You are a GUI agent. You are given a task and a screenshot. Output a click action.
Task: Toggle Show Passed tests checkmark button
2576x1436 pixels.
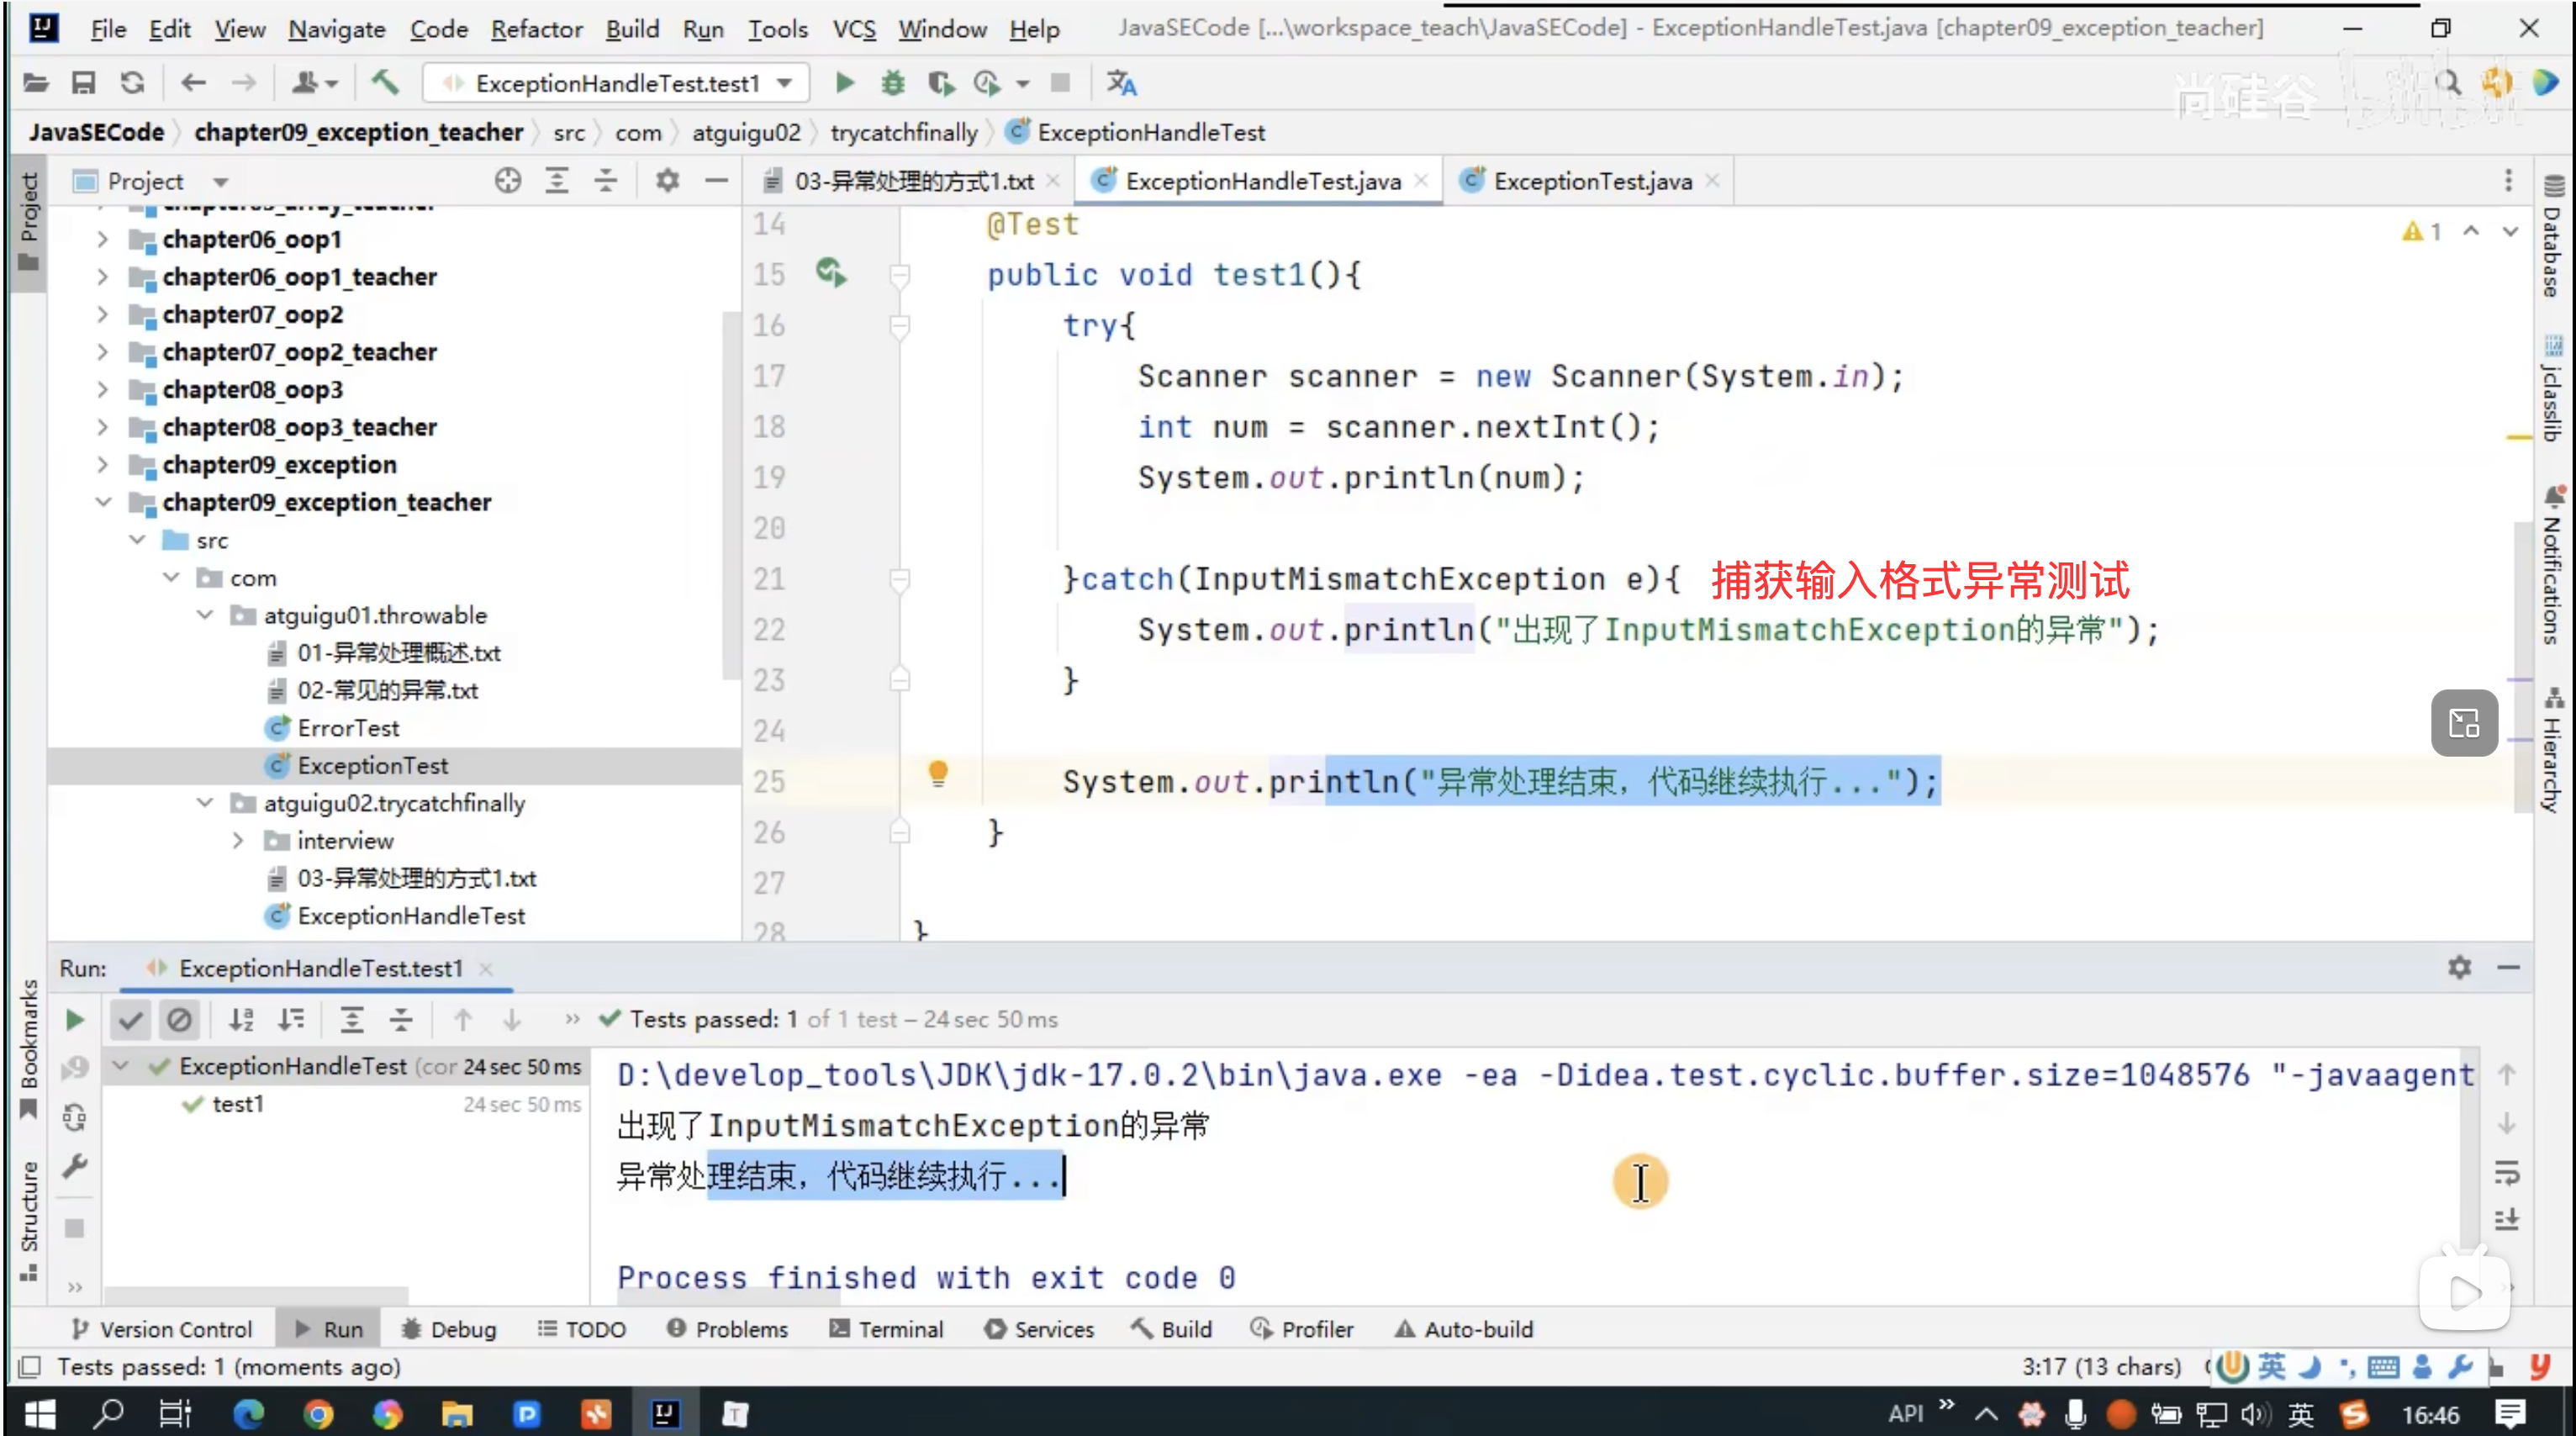coord(131,1020)
